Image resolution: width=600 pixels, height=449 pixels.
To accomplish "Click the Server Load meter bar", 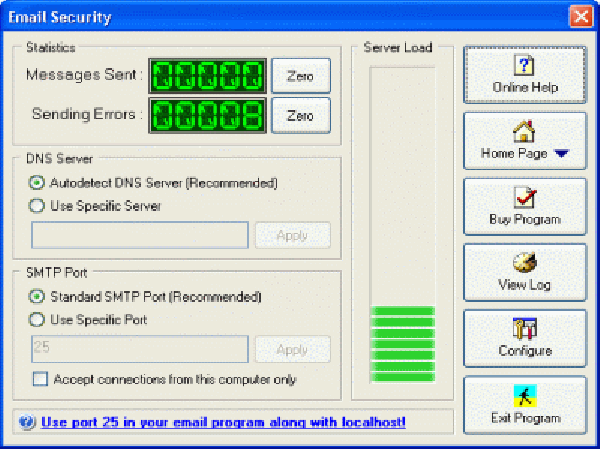I will pyautogui.click(x=403, y=225).
